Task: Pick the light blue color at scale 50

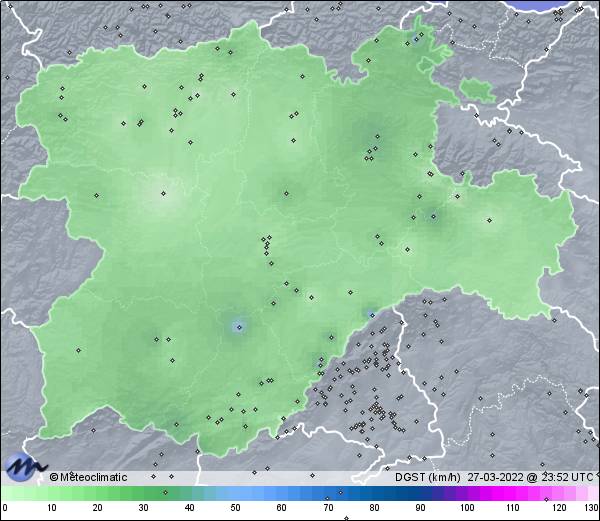Action: point(235,493)
